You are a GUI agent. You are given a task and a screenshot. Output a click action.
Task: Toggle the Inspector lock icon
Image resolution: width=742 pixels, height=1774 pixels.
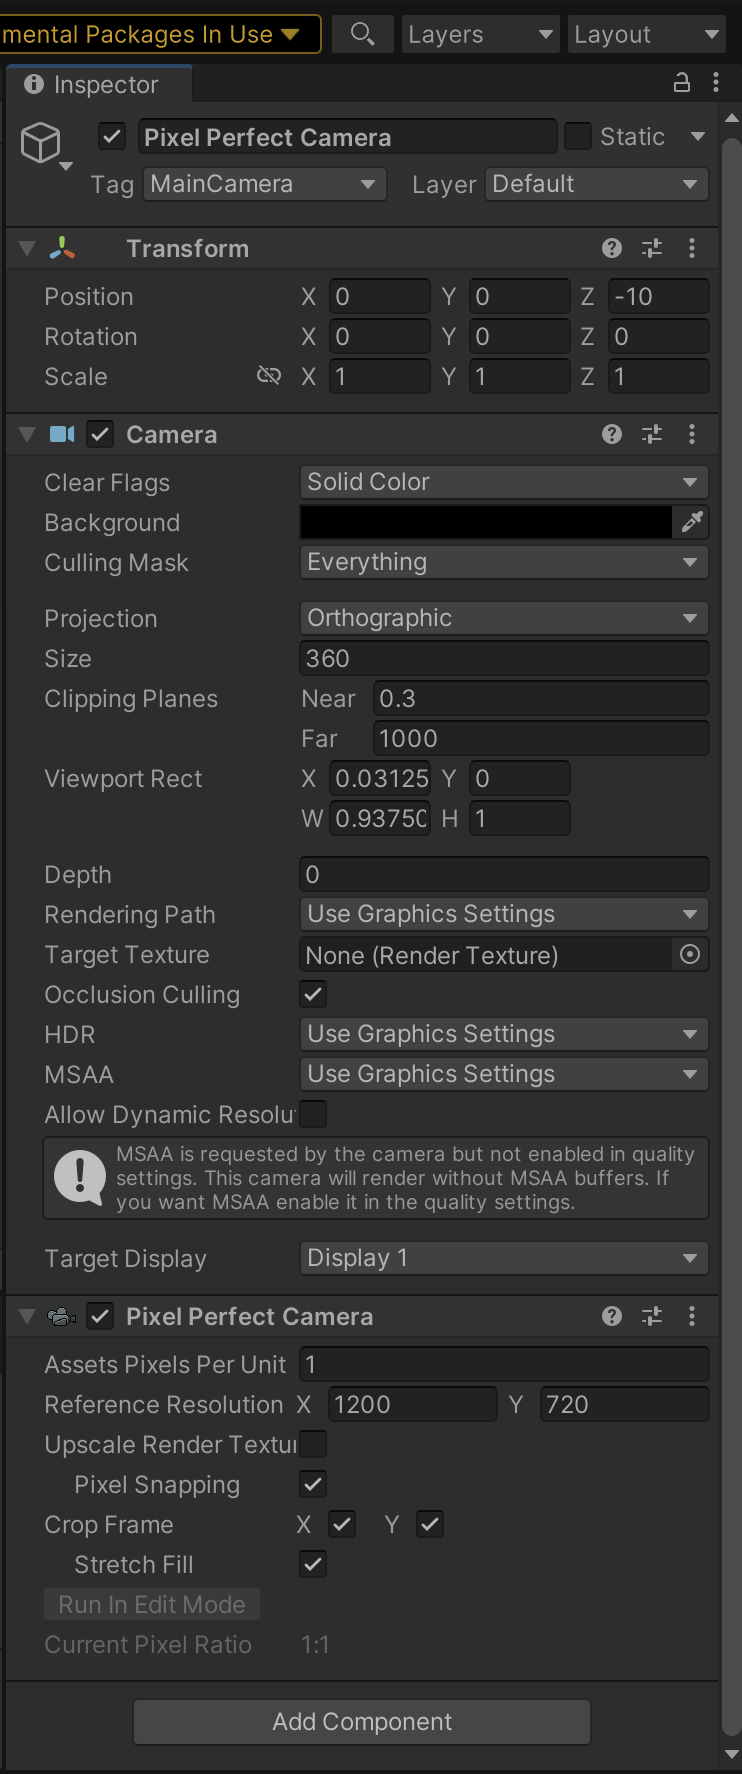[x=682, y=83]
